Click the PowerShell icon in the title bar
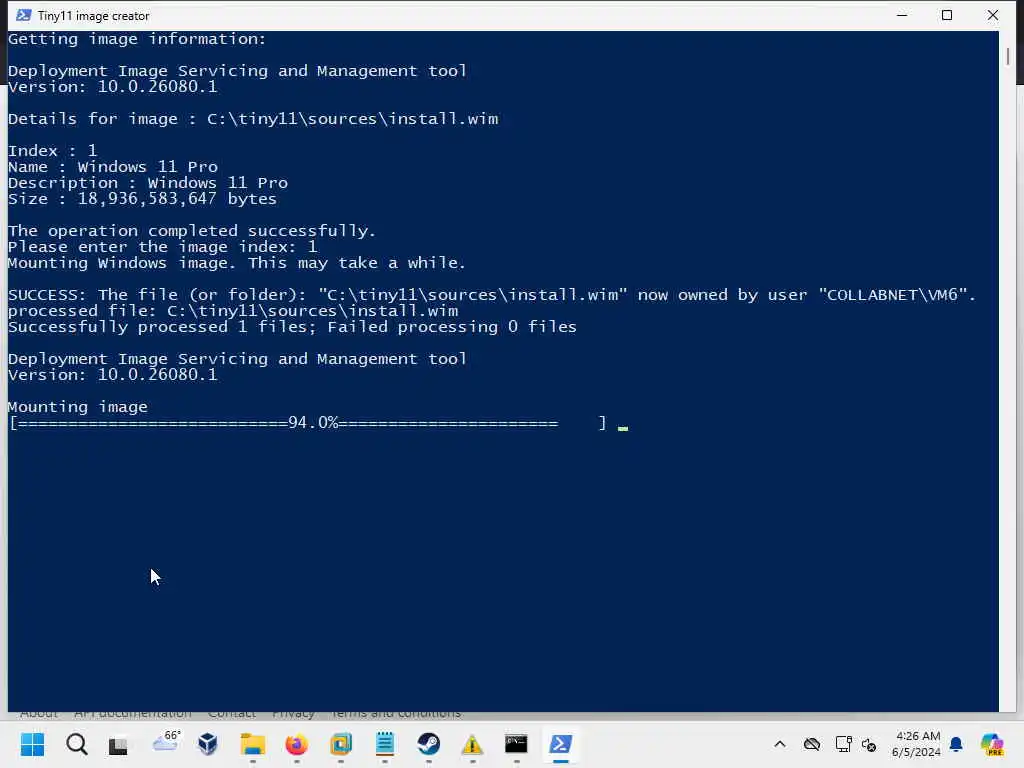This screenshot has height=768, width=1024. pos(24,15)
